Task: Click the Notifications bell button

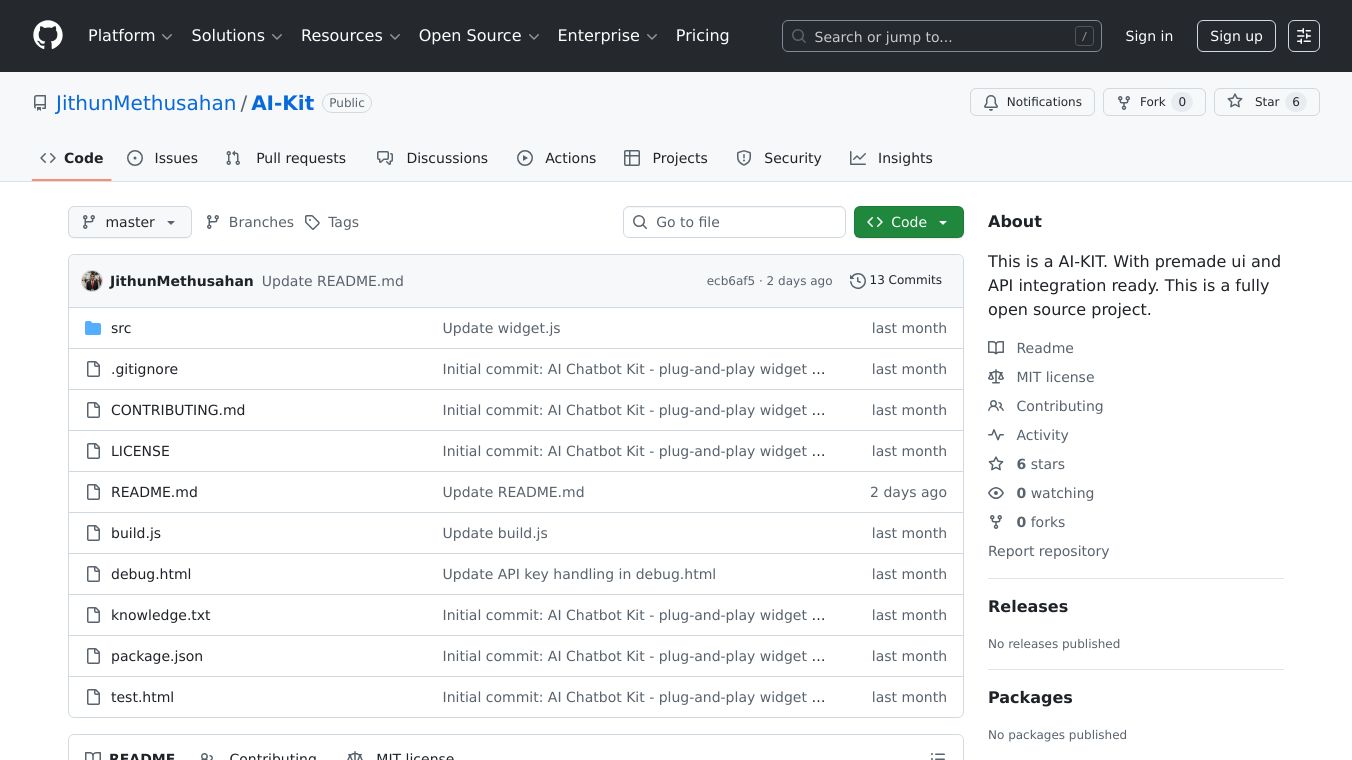Action: (x=1032, y=102)
